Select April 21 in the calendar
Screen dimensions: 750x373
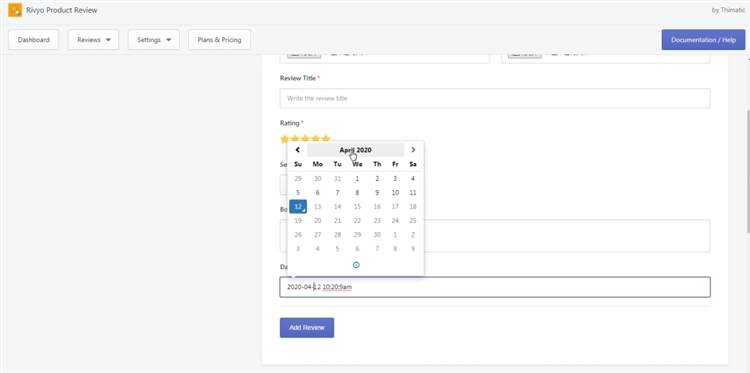click(x=337, y=220)
